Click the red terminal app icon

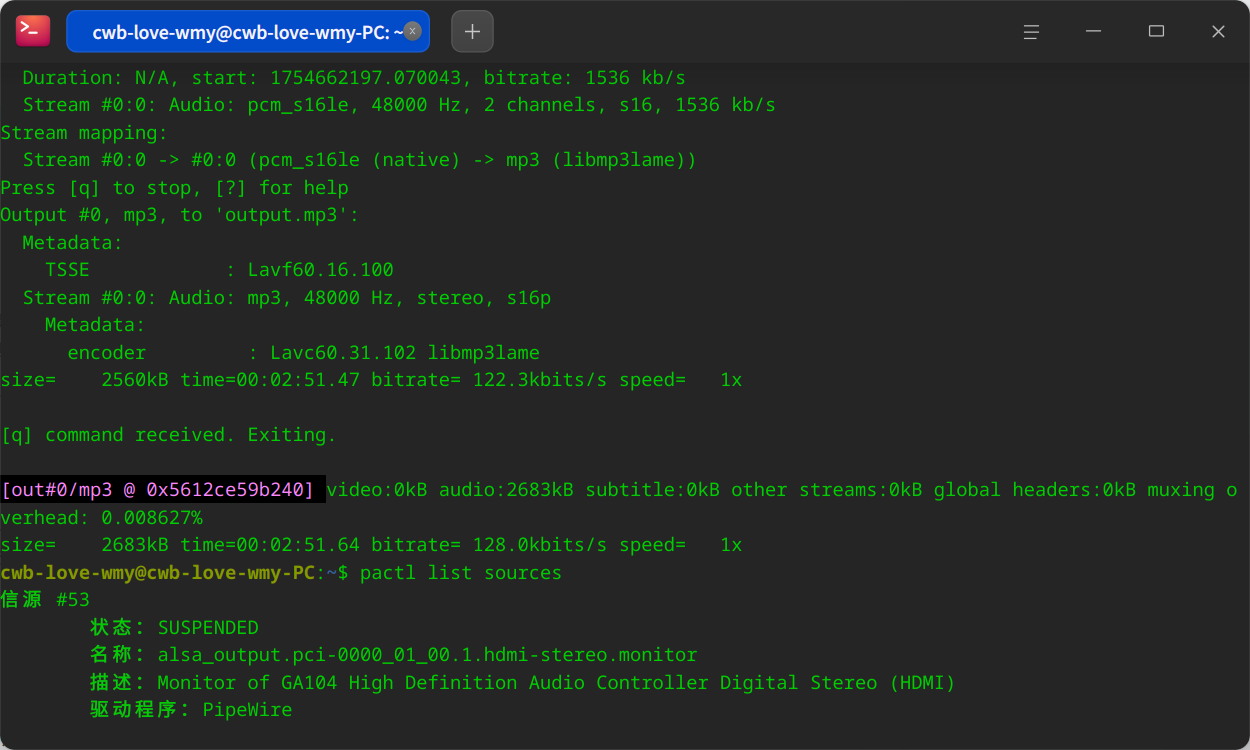[33, 31]
